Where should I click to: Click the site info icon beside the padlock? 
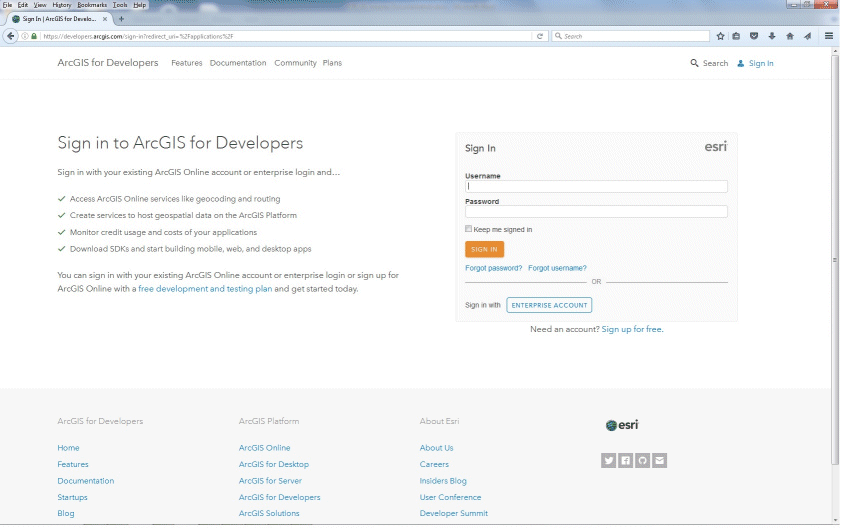tap(25, 36)
